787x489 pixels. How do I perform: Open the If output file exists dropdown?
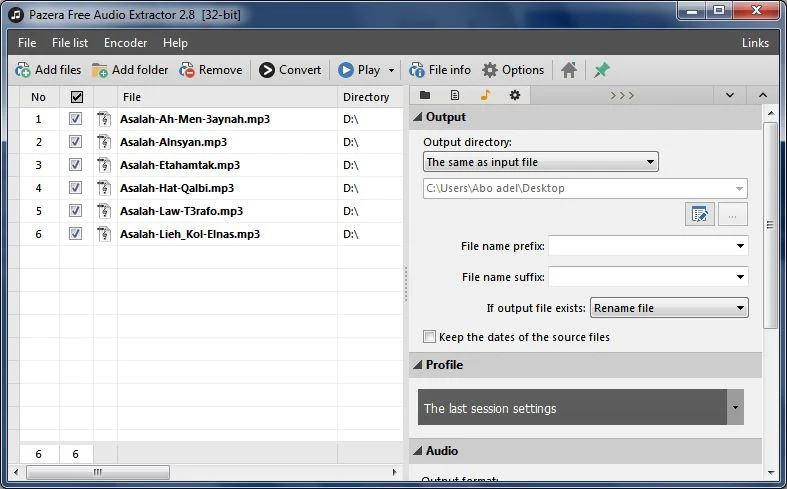coord(669,308)
